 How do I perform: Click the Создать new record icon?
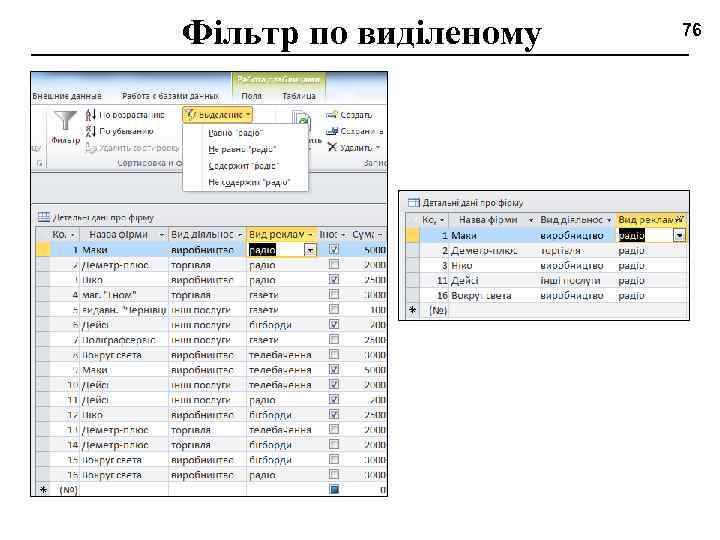[331, 115]
